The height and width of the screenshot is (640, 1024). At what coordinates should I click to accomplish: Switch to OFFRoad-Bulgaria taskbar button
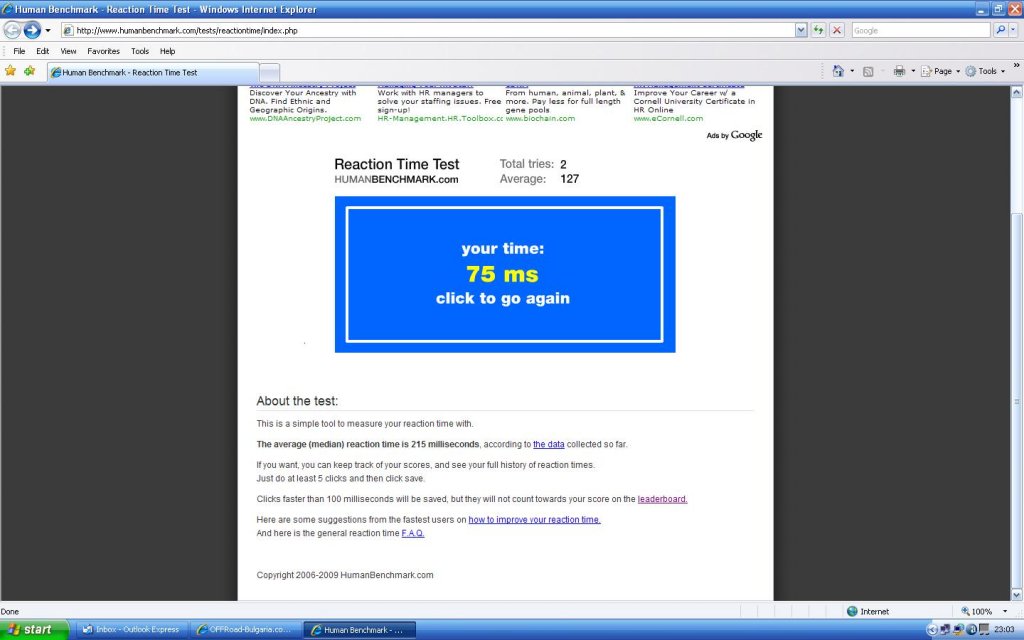246,630
